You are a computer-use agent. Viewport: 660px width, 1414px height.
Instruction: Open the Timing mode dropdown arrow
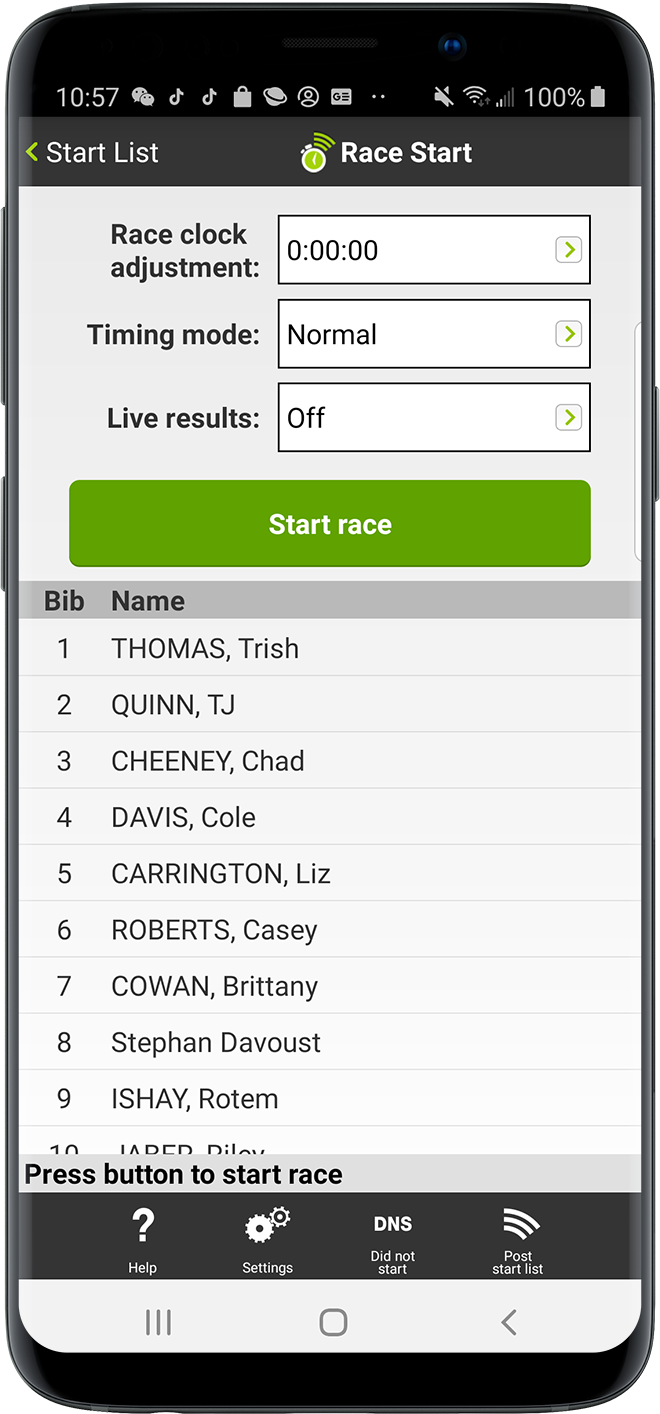(x=568, y=334)
